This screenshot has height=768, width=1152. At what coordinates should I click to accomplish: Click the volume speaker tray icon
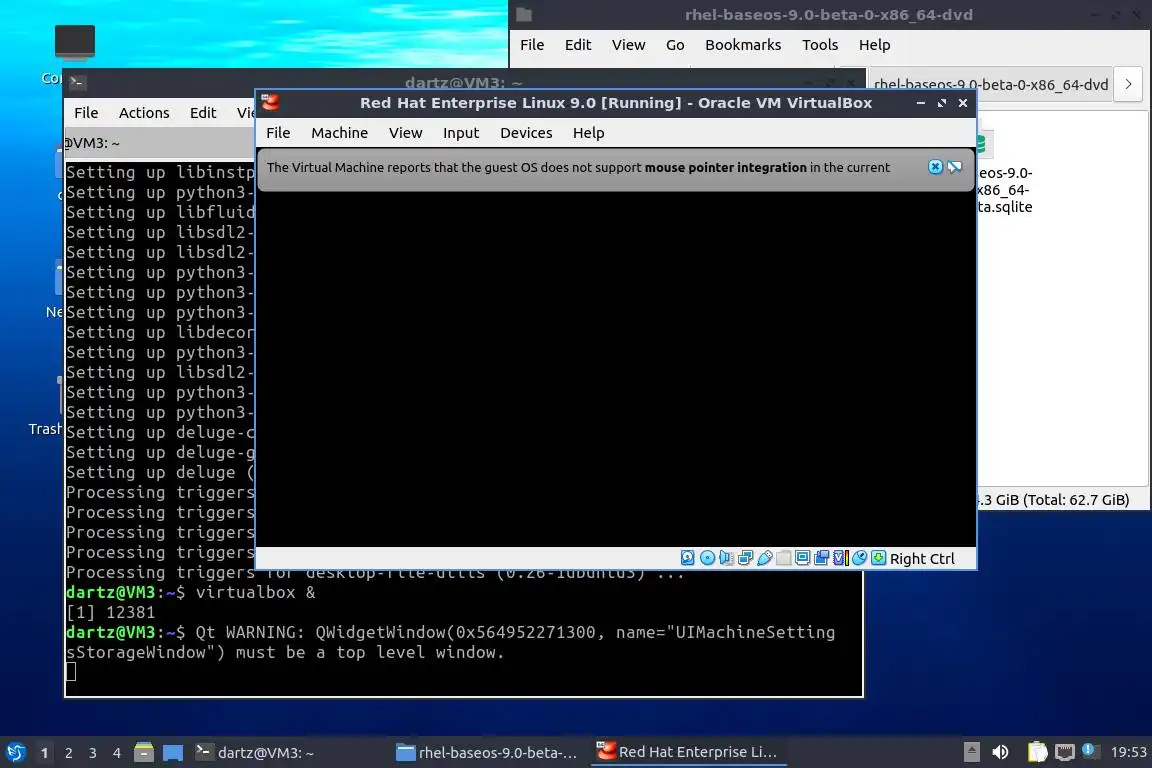(1000, 752)
